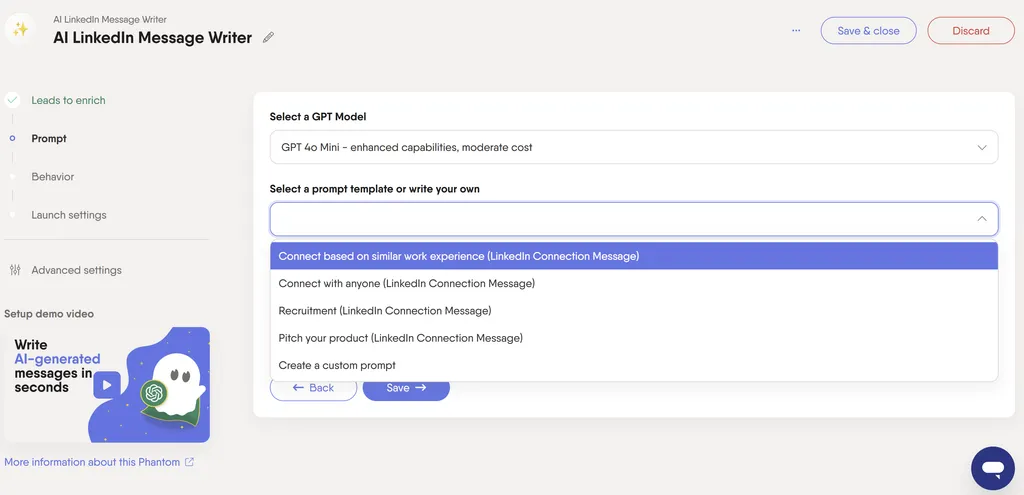Image resolution: width=1024 pixels, height=495 pixels.
Task: Choose the Recruitment template option
Action: point(634,311)
